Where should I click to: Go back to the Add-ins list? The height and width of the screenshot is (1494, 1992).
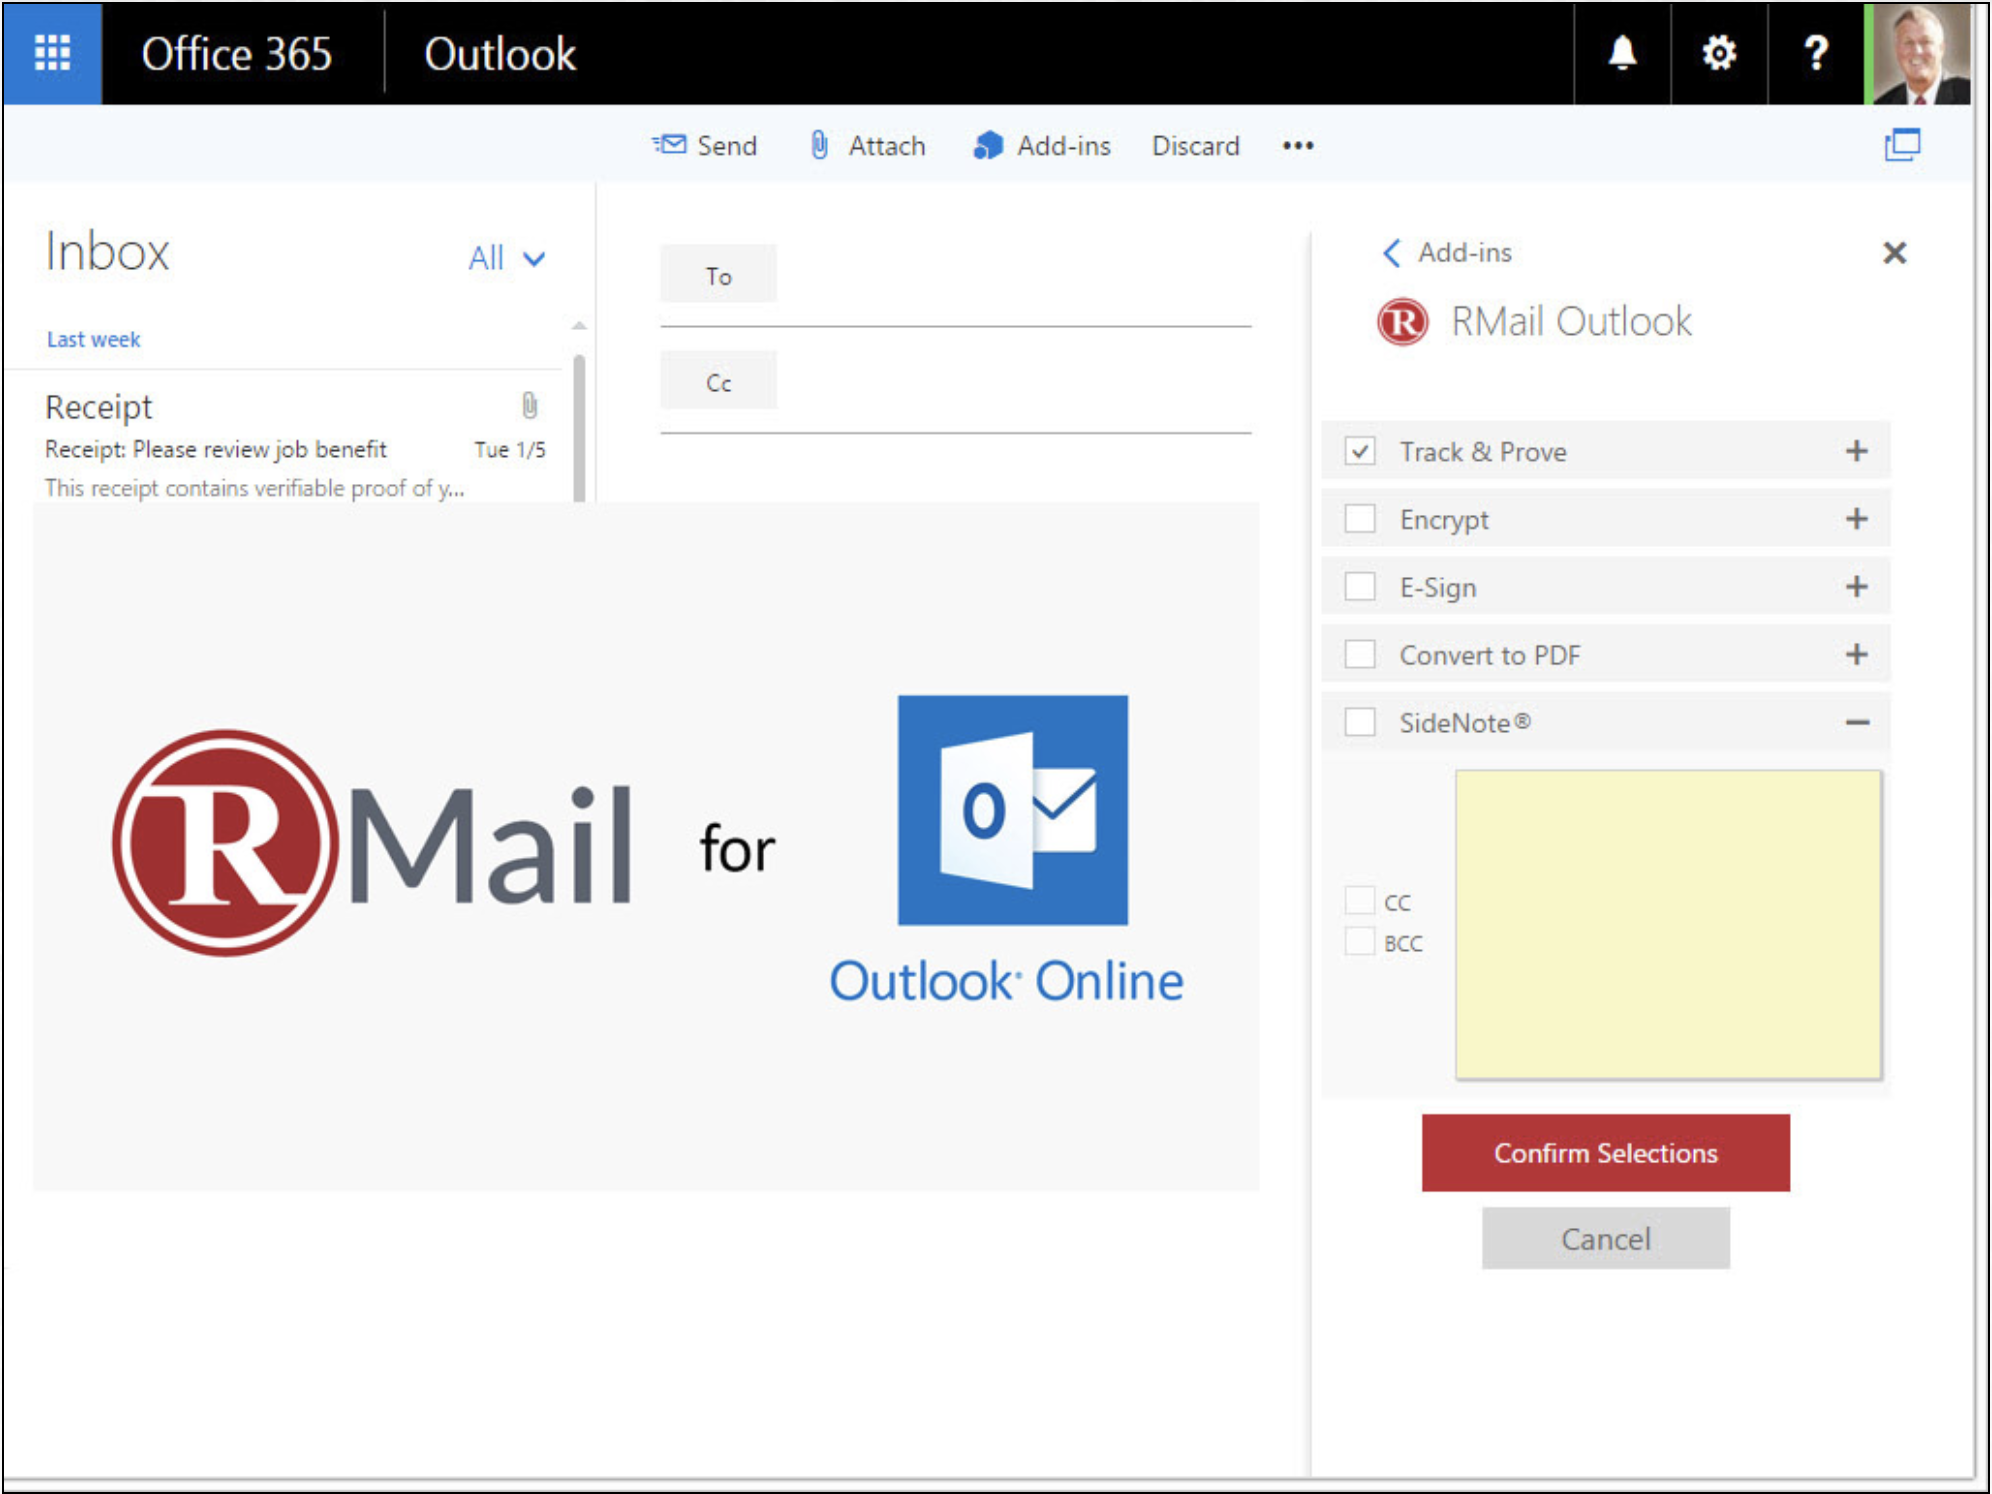tap(1446, 252)
